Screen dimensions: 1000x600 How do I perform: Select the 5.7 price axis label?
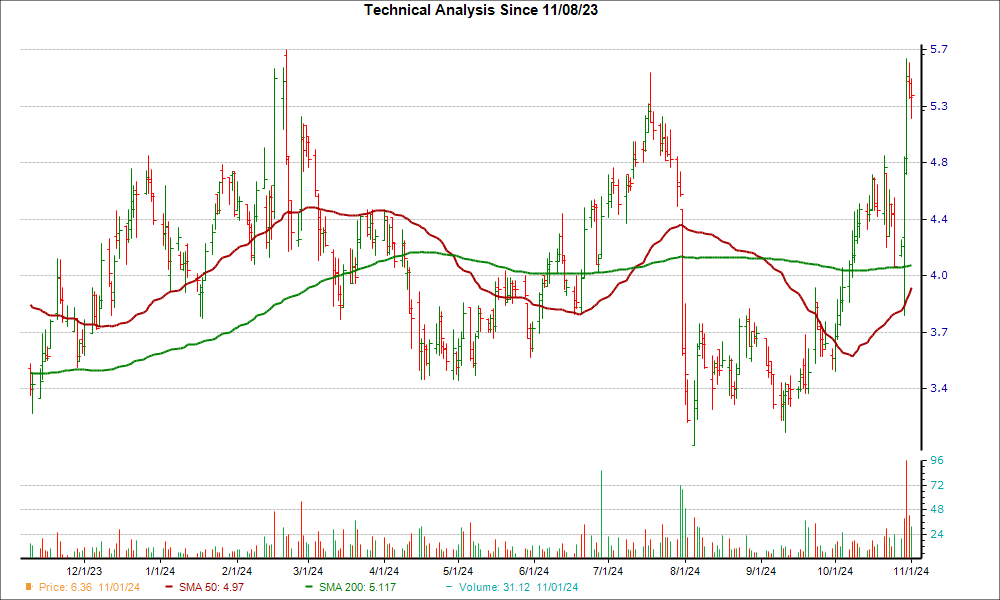click(939, 50)
